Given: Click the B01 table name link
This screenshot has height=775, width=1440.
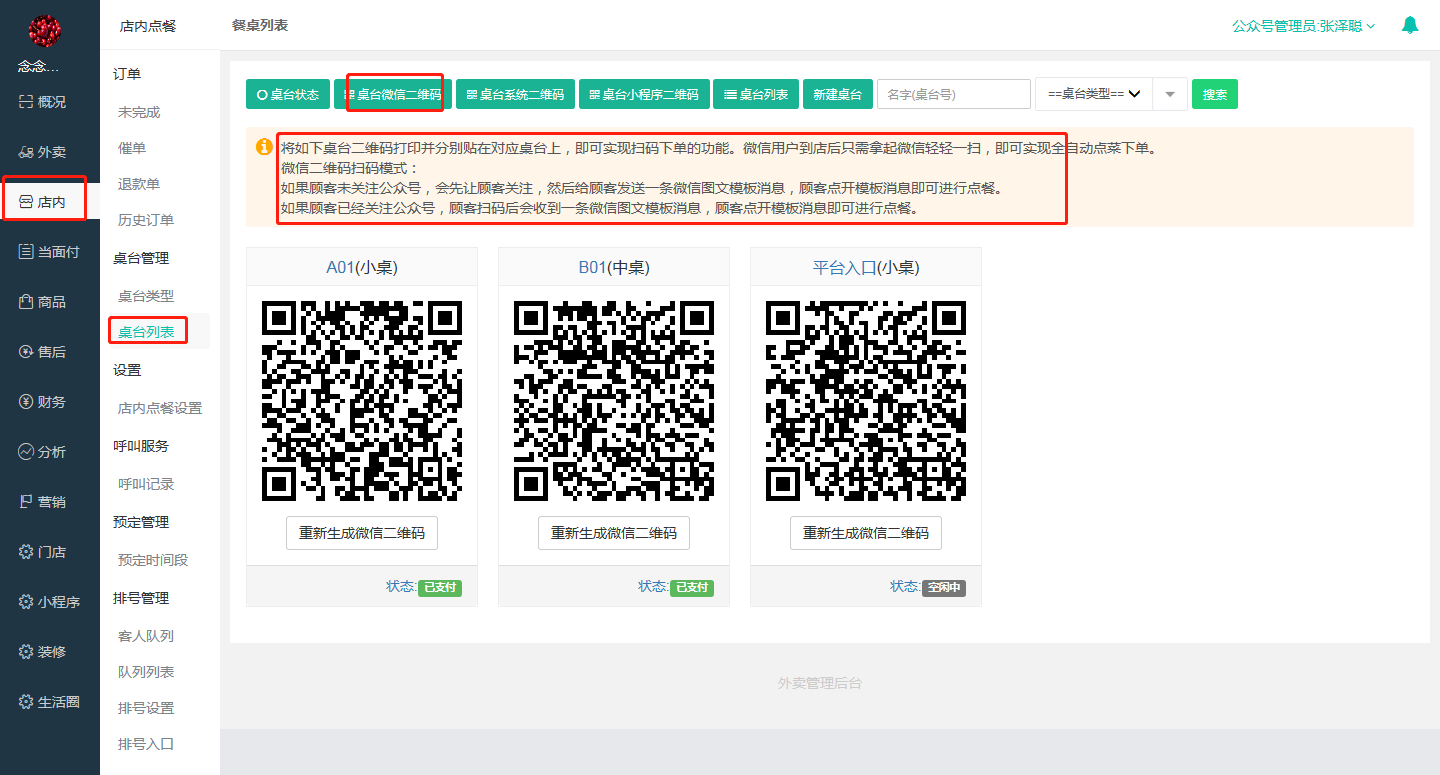Looking at the screenshot, I should click(x=594, y=267).
